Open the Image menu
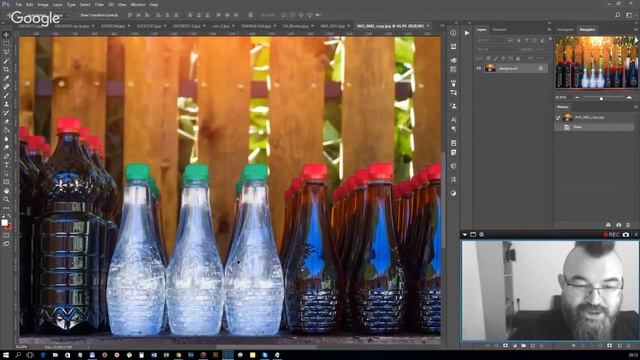The image size is (640, 360). click(43, 4)
